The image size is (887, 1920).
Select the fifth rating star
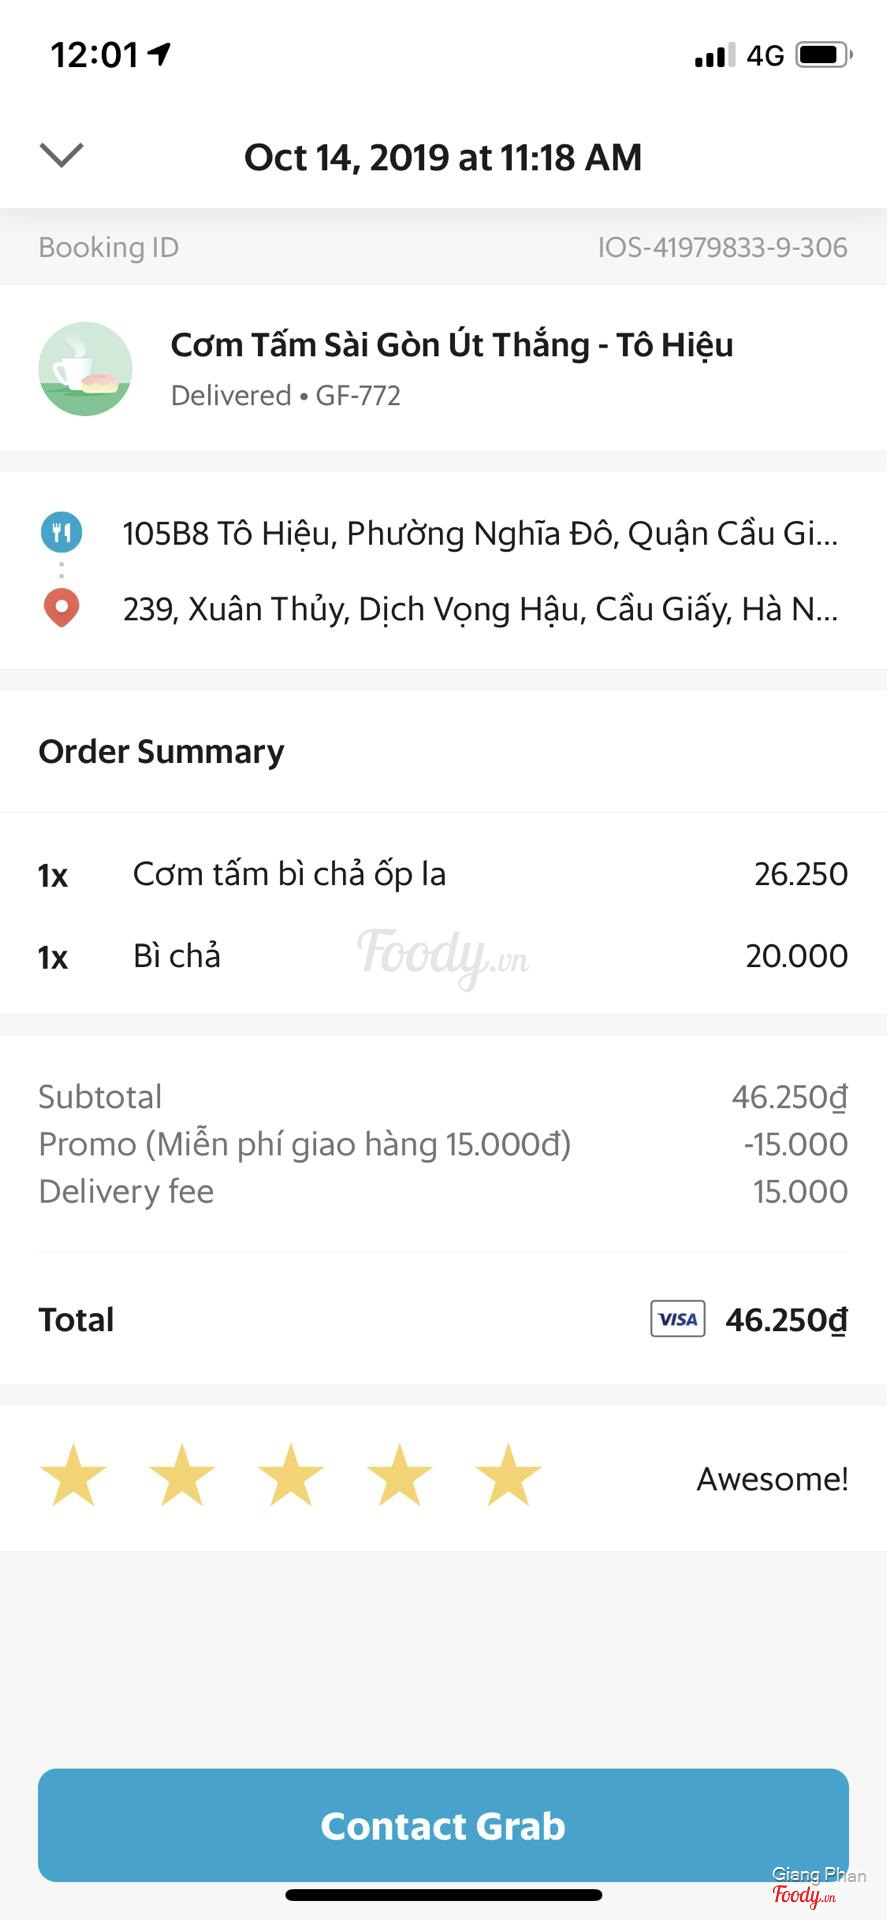(508, 1475)
